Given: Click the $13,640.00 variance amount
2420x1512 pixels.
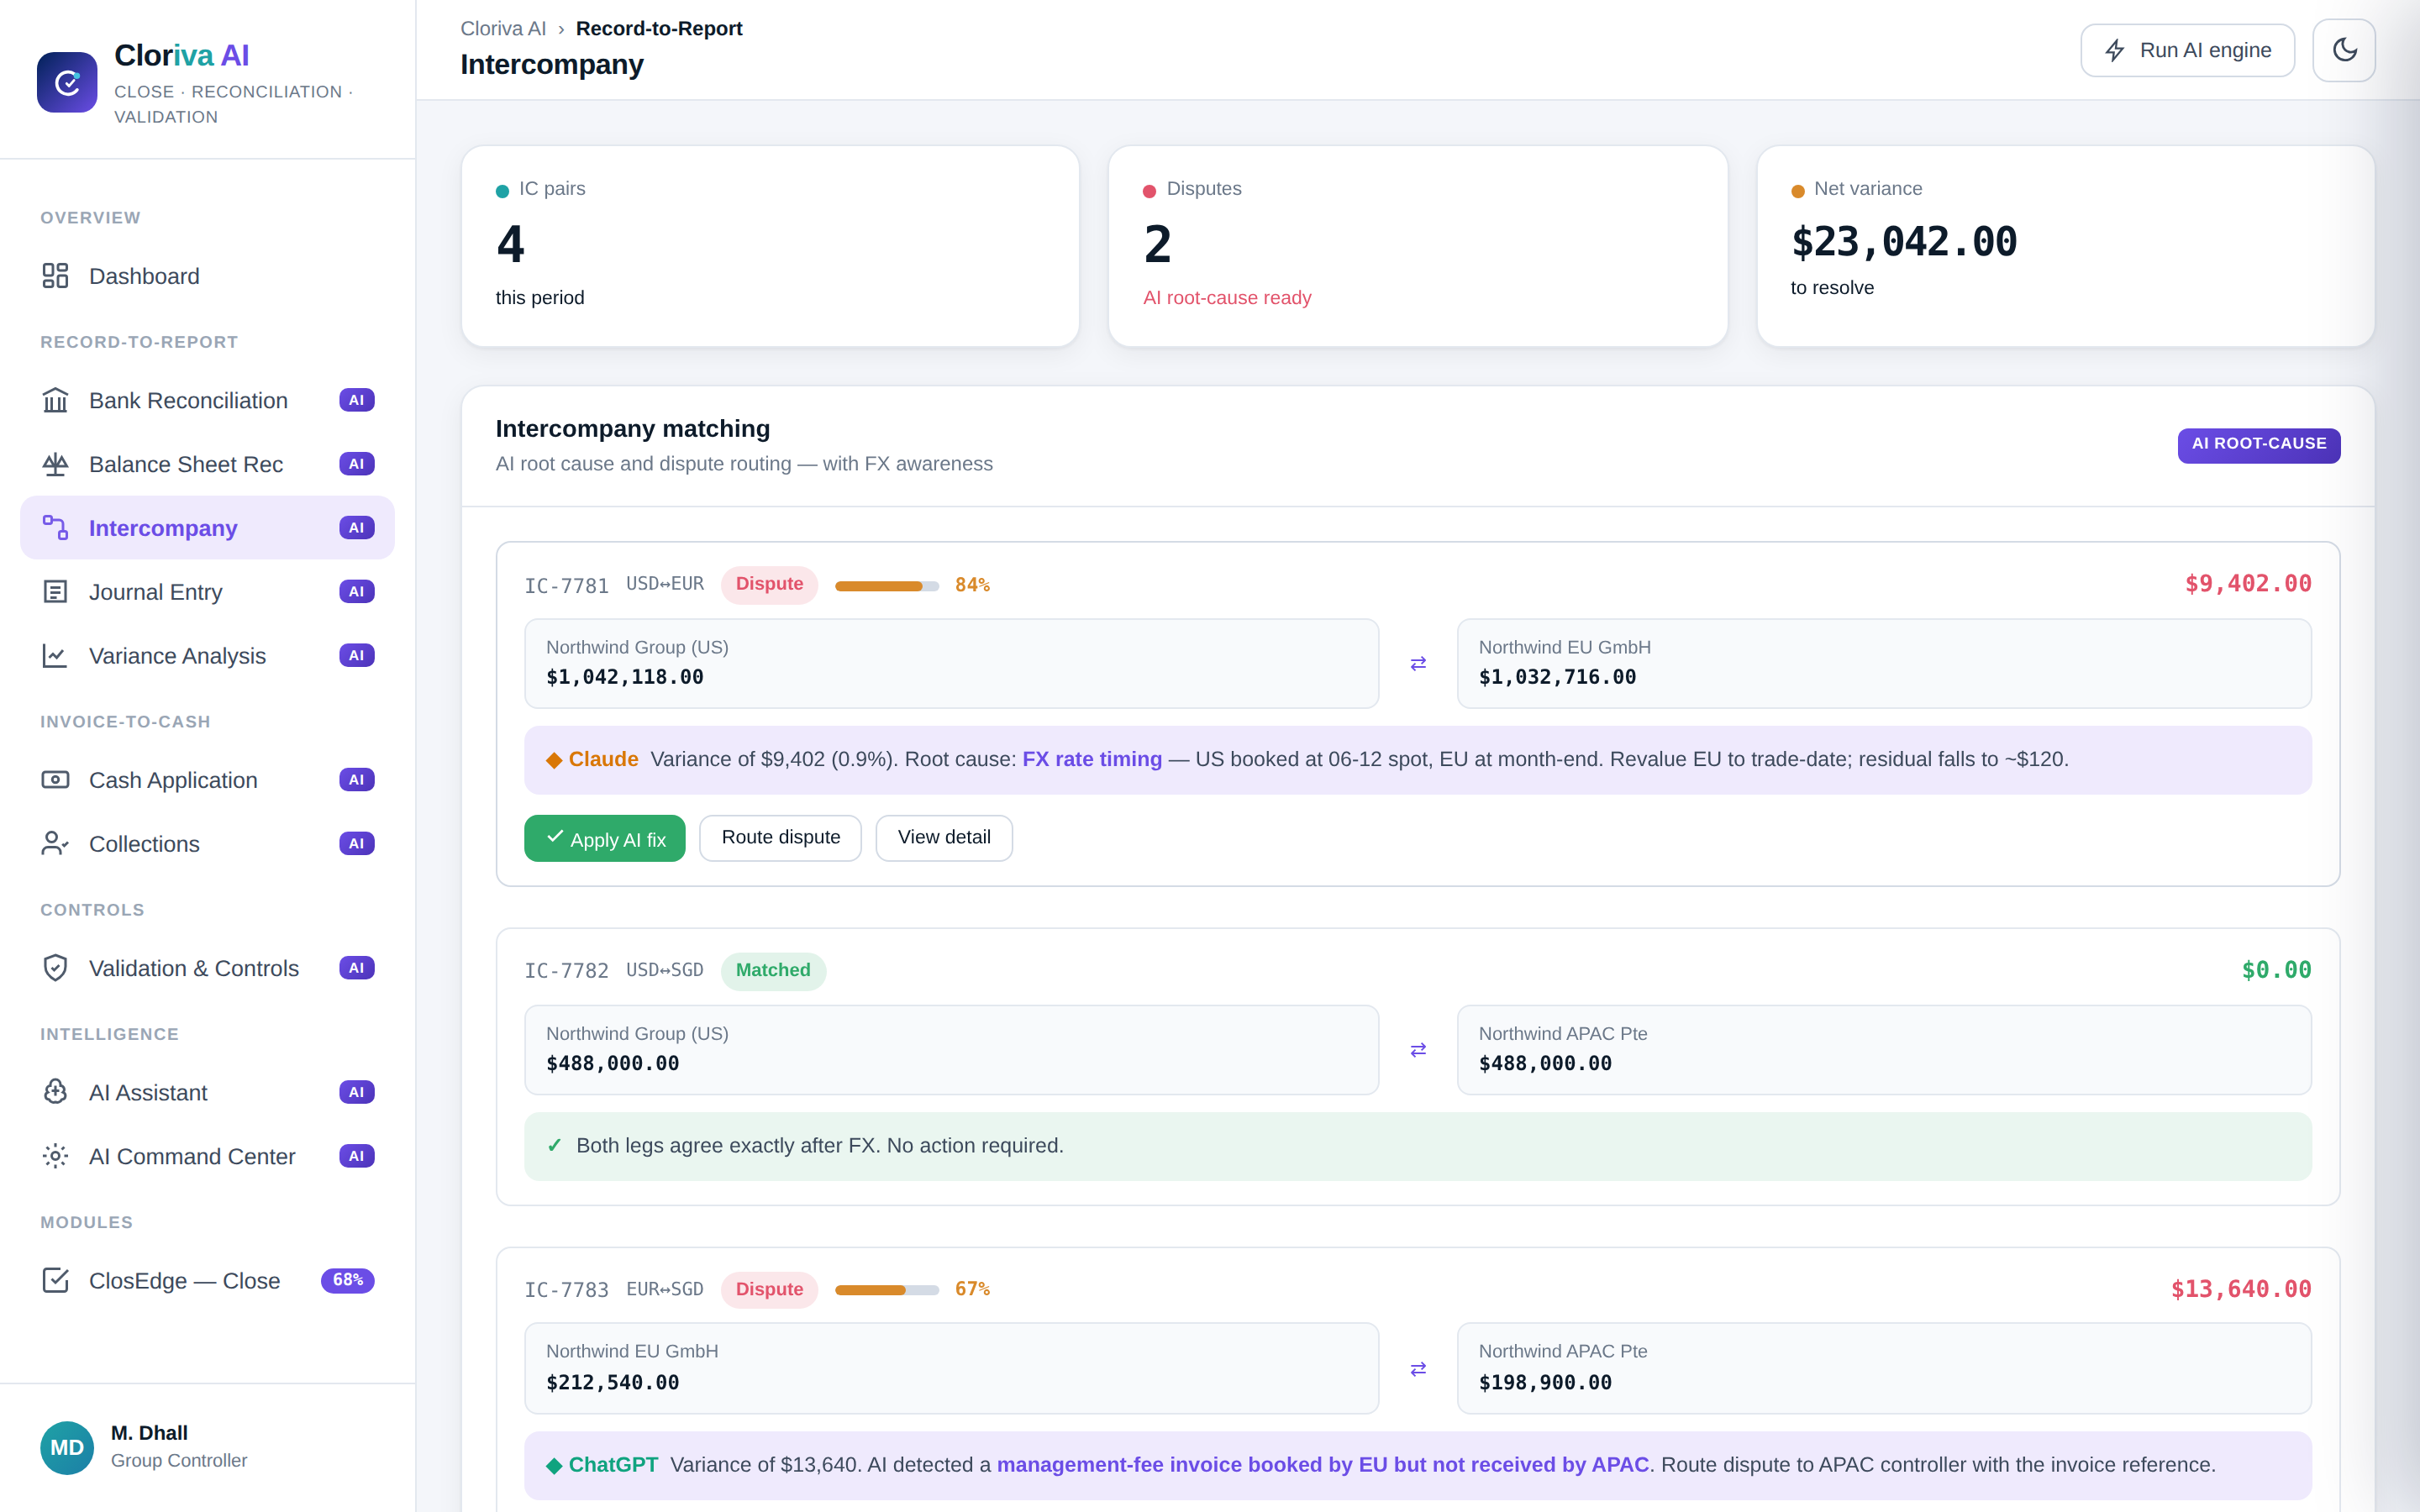Looking at the screenshot, I should click(x=2241, y=1290).
